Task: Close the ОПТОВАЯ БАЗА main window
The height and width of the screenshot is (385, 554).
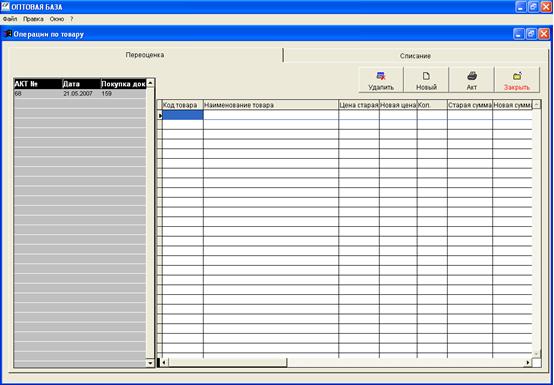Action: pyautogui.click(x=546, y=7)
